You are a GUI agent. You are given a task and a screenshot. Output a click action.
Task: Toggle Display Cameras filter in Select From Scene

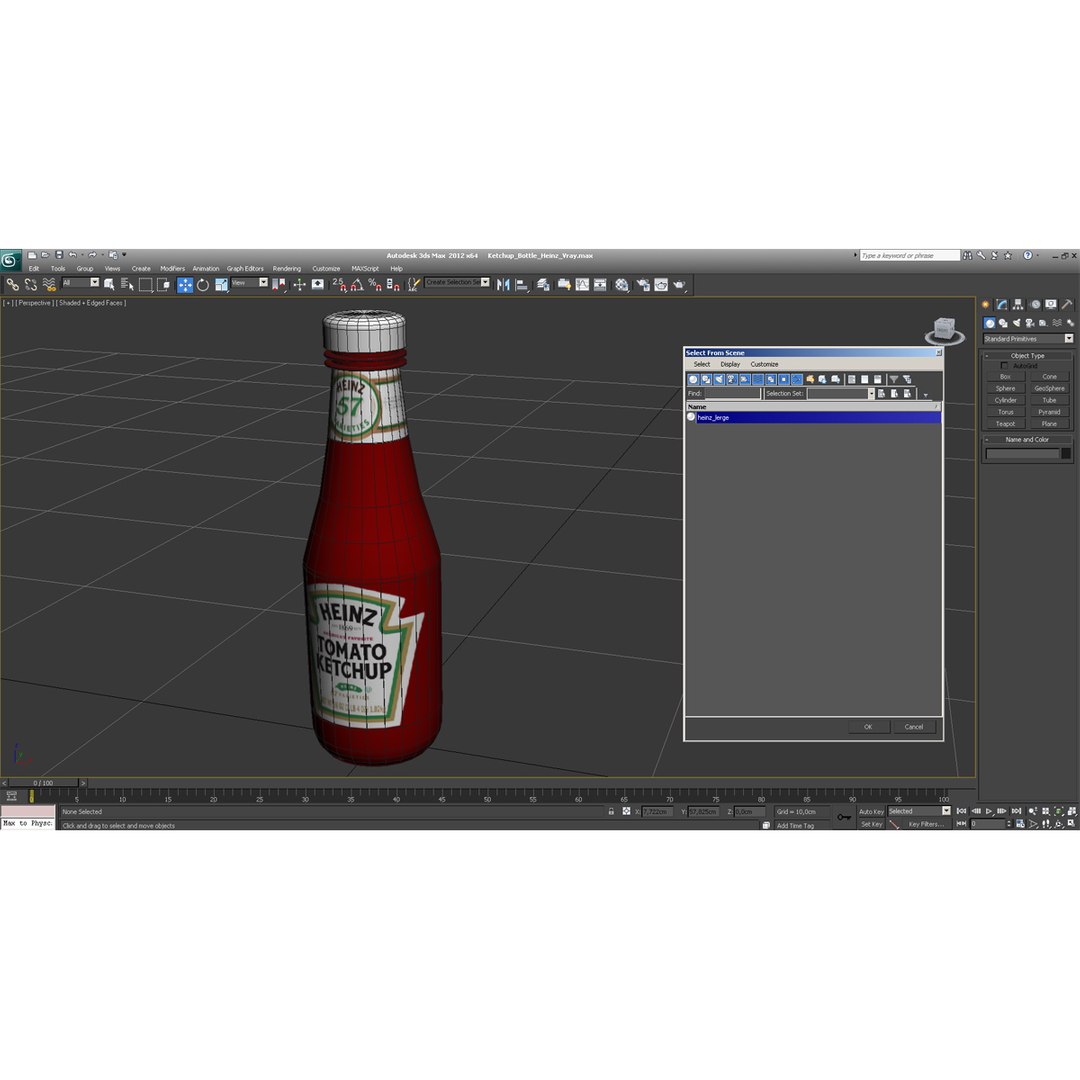pos(732,380)
